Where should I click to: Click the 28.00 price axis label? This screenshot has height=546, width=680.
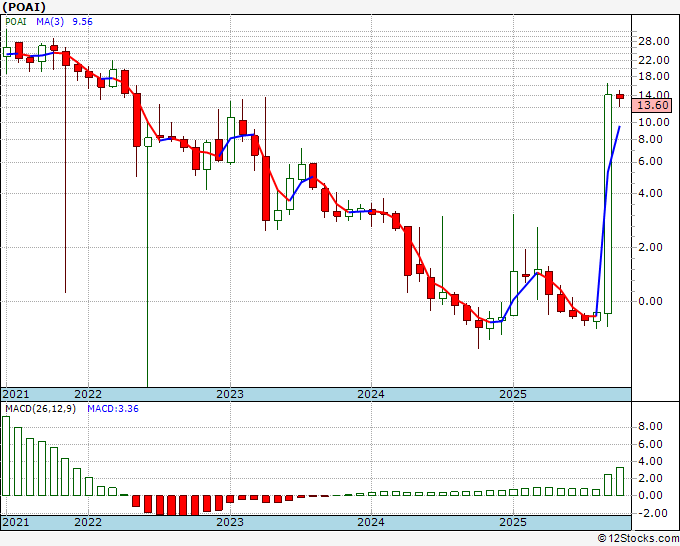(x=654, y=42)
